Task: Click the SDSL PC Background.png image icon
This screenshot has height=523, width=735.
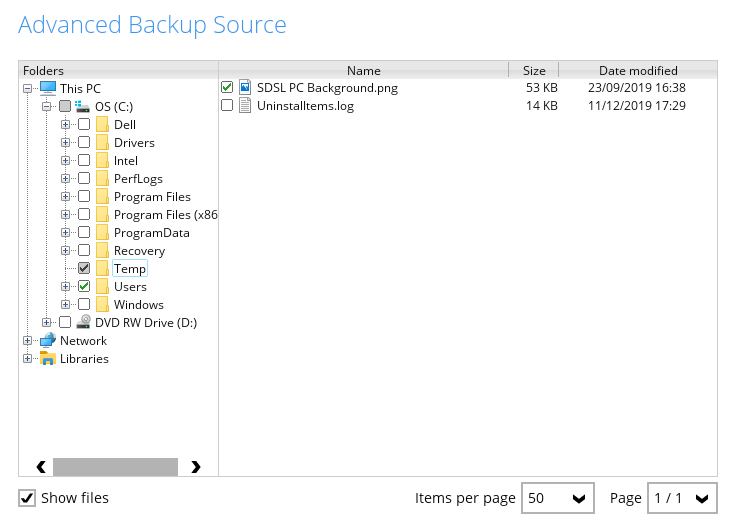Action: [245, 88]
